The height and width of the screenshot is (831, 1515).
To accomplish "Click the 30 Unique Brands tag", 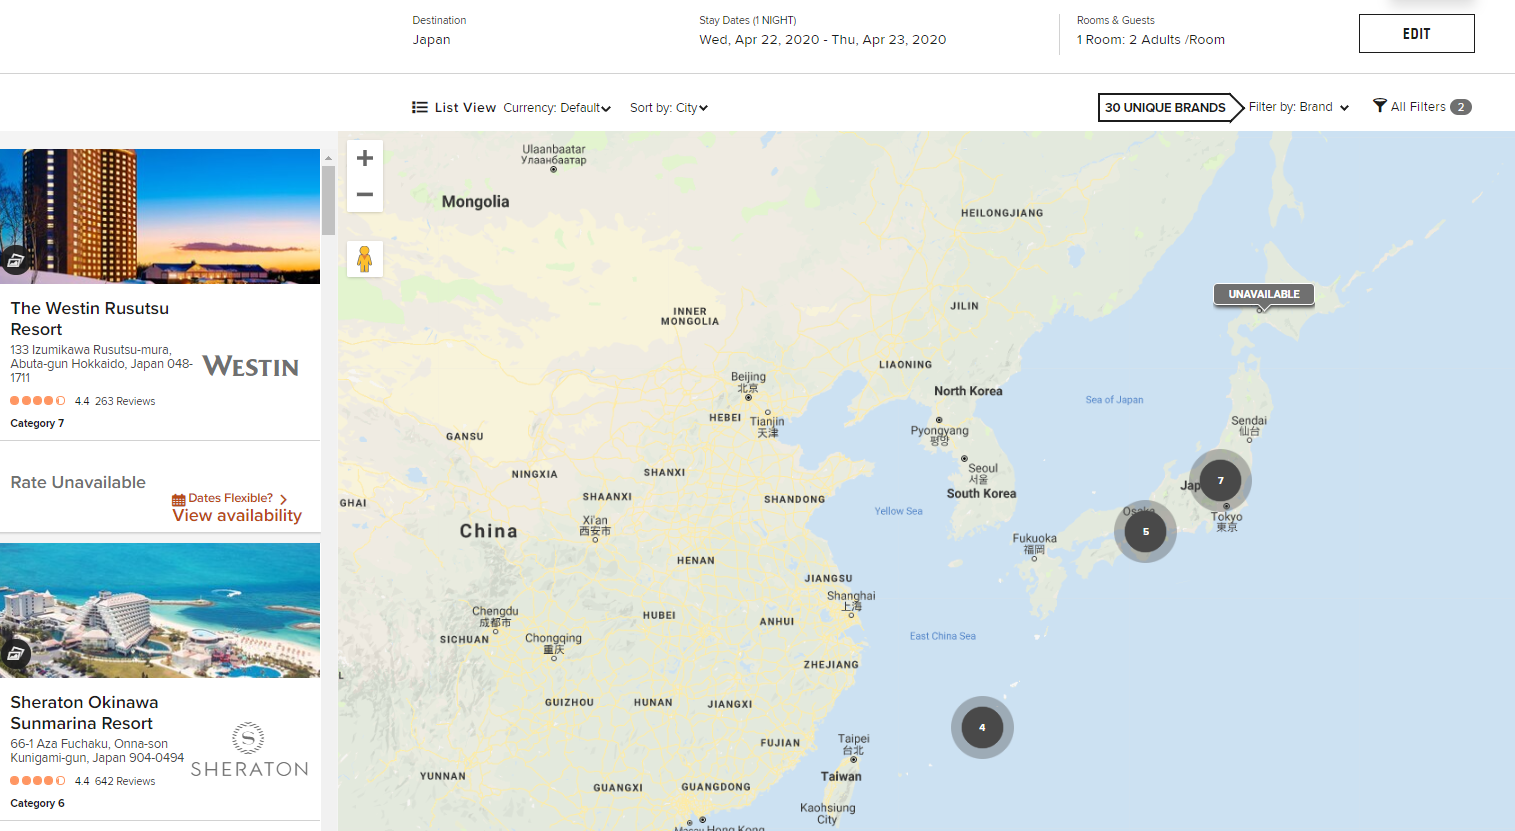I will (x=1165, y=107).
